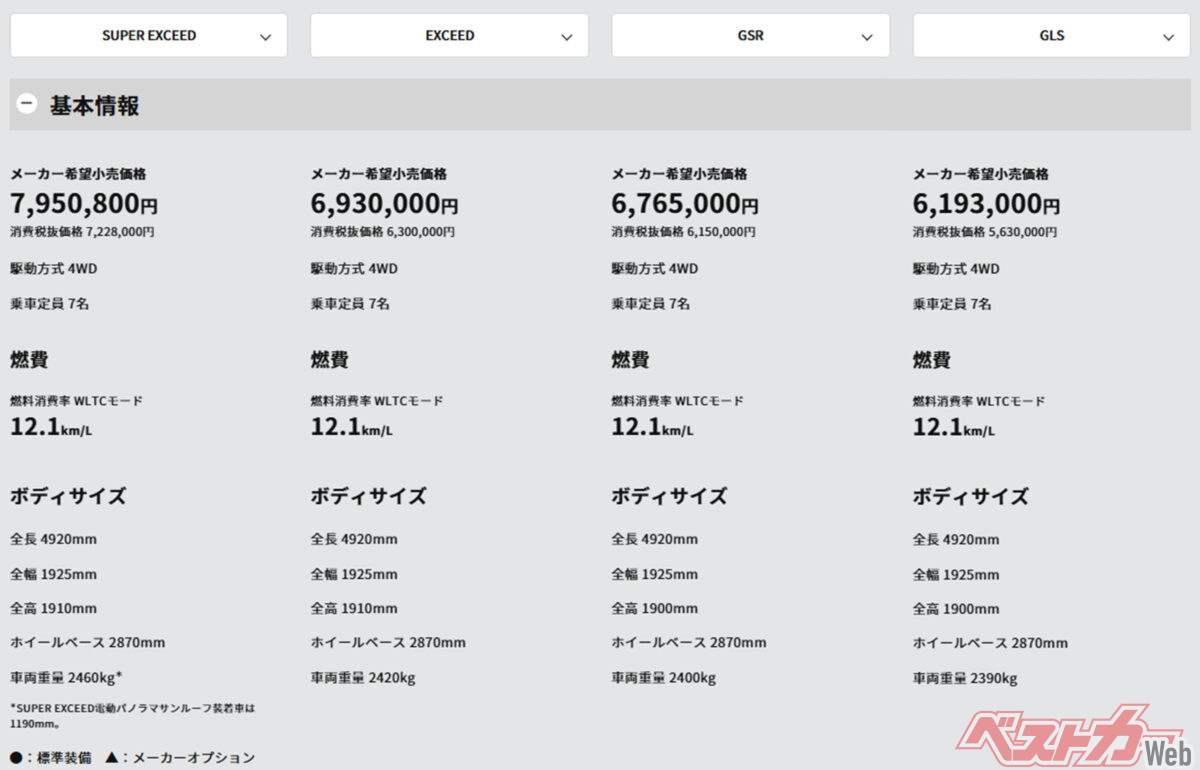Click the 基本情報 section heading
Image resolution: width=1200 pixels, height=770 pixels.
point(95,105)
